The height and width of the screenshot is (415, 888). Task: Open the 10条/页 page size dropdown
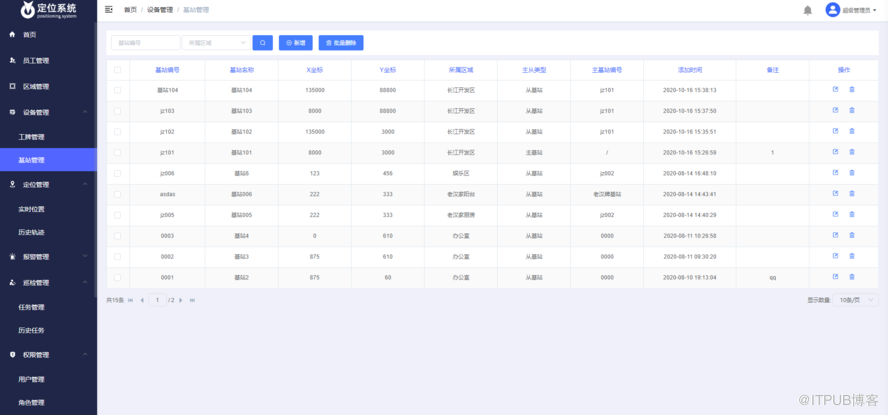(857, 300)
